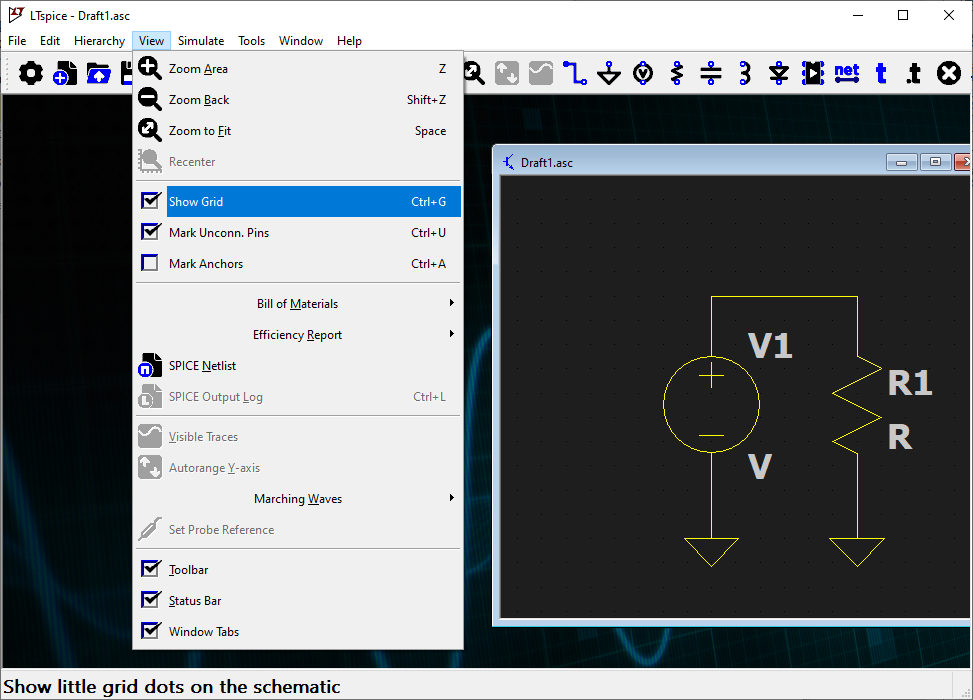Maximize the Draft1.asc child window
973x700 pixels.
pos(935,163)
